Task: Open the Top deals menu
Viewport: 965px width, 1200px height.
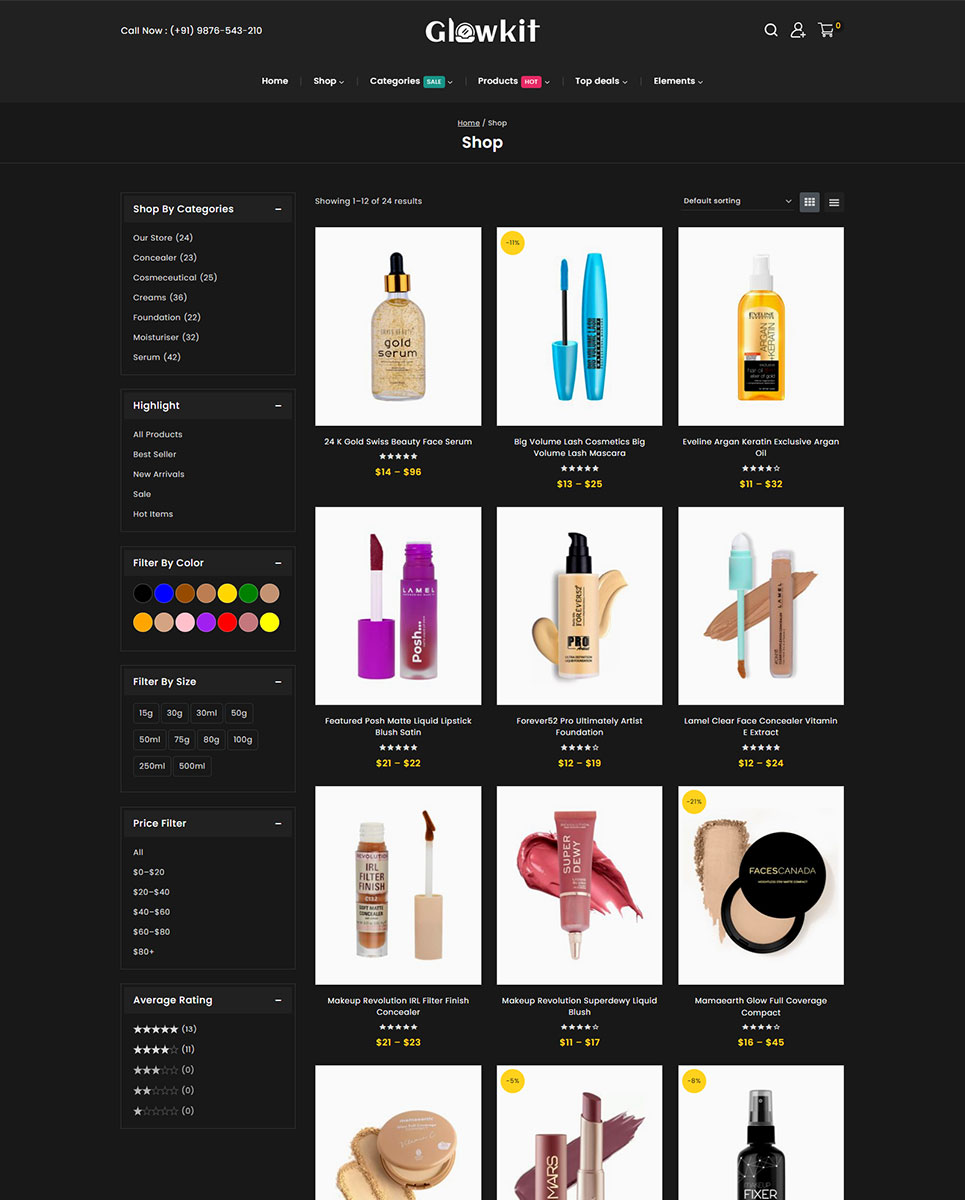Action: 600,81
